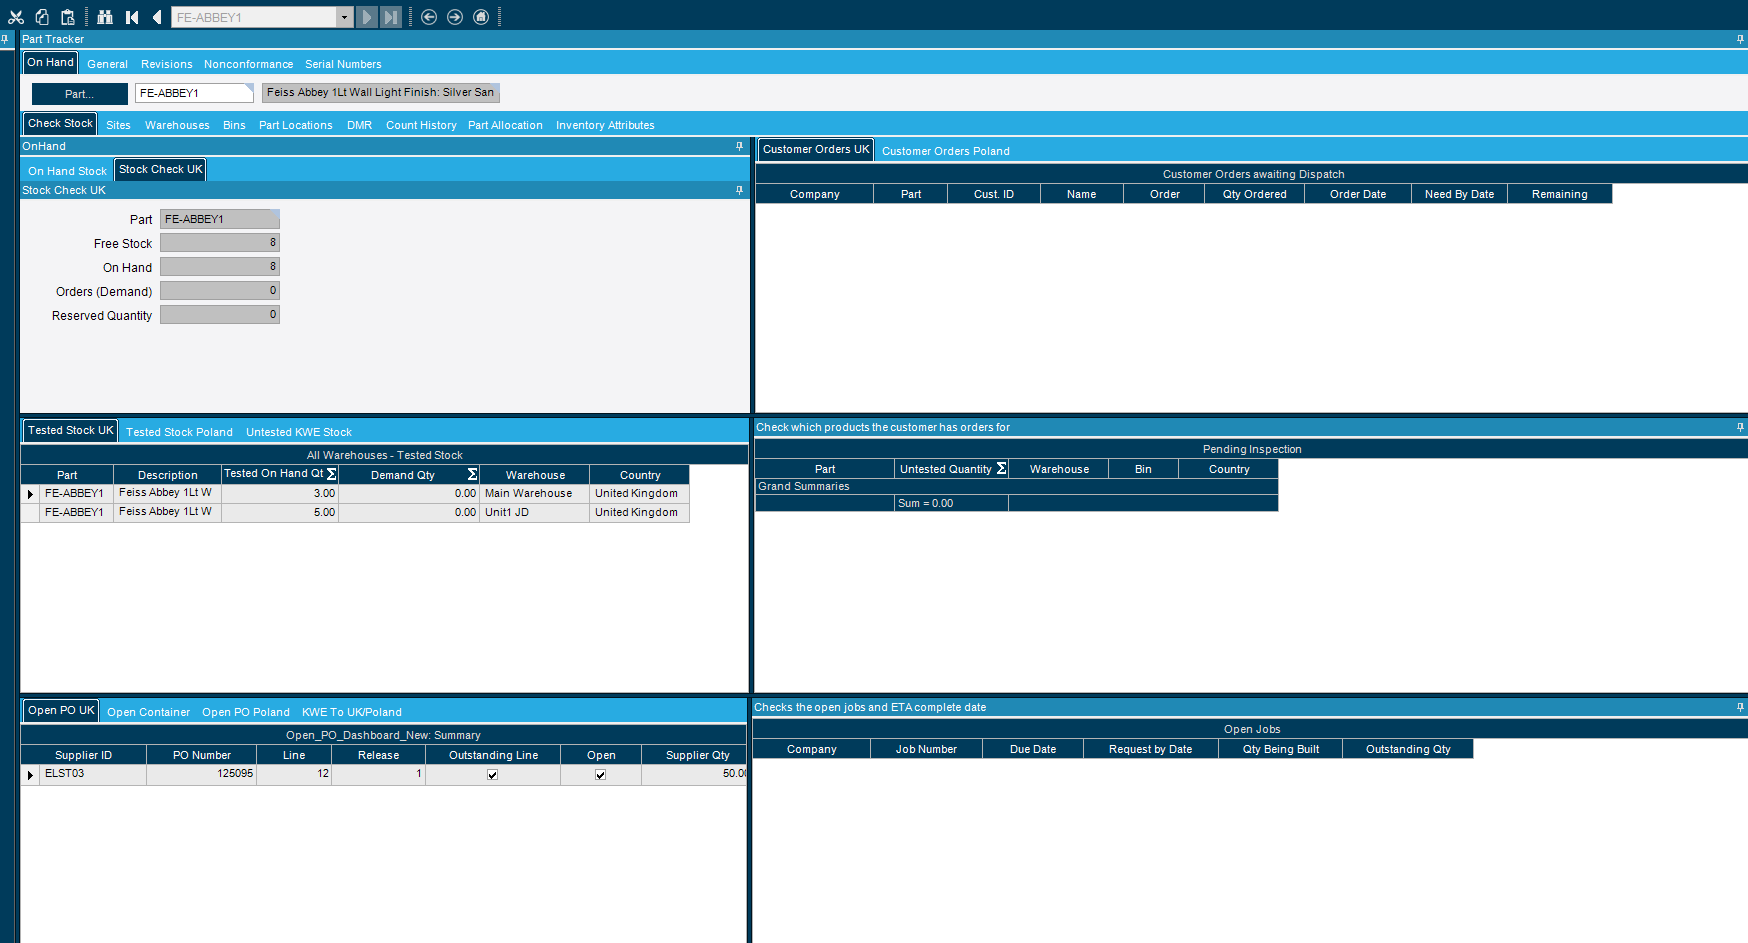The height and width of the screenshot is (943, 1748).
Task: Open the Open PO Poland tab
Action: (245, 712)
